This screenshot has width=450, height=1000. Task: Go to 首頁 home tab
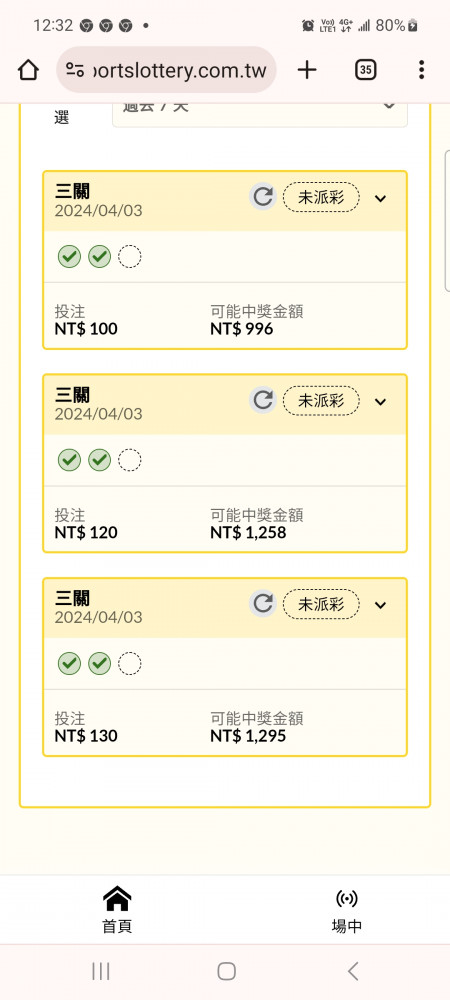(117, 910)
